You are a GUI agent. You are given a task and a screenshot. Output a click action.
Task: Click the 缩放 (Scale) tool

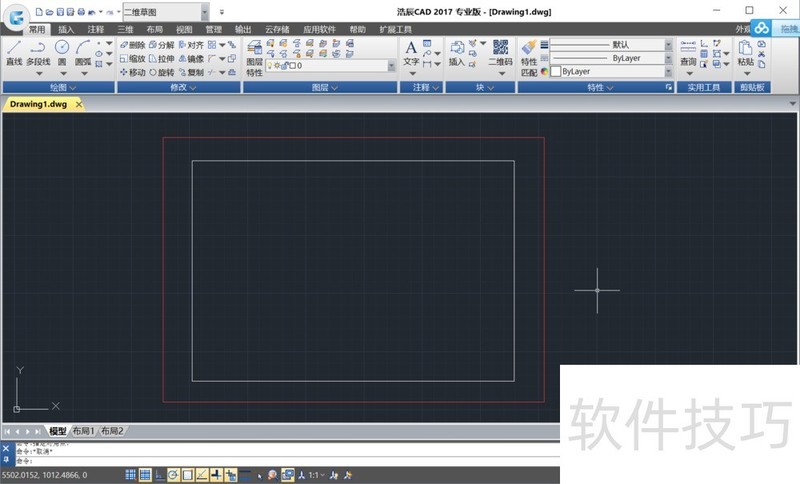133,59
